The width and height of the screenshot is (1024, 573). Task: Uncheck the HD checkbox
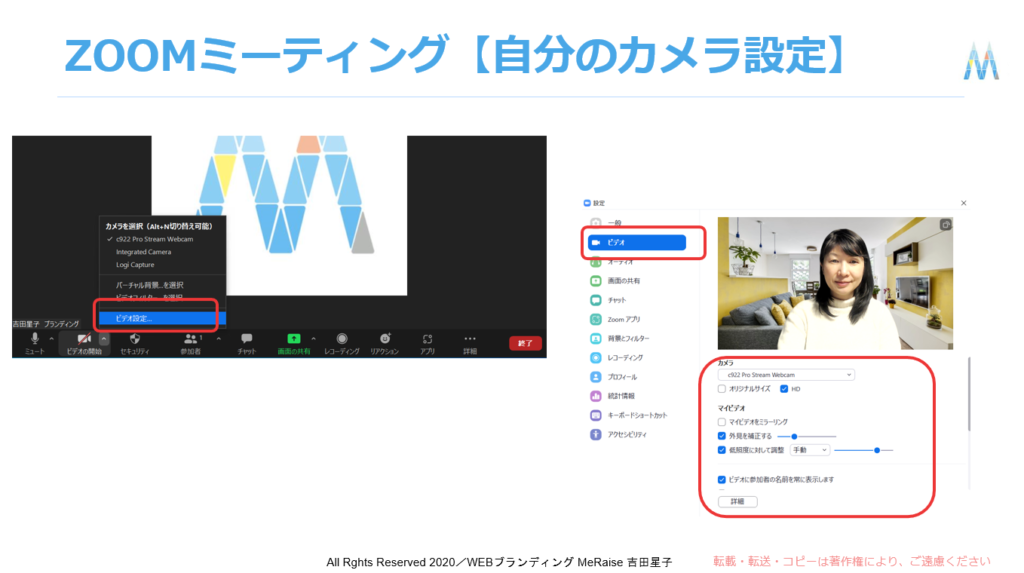(x=784, y=389)
